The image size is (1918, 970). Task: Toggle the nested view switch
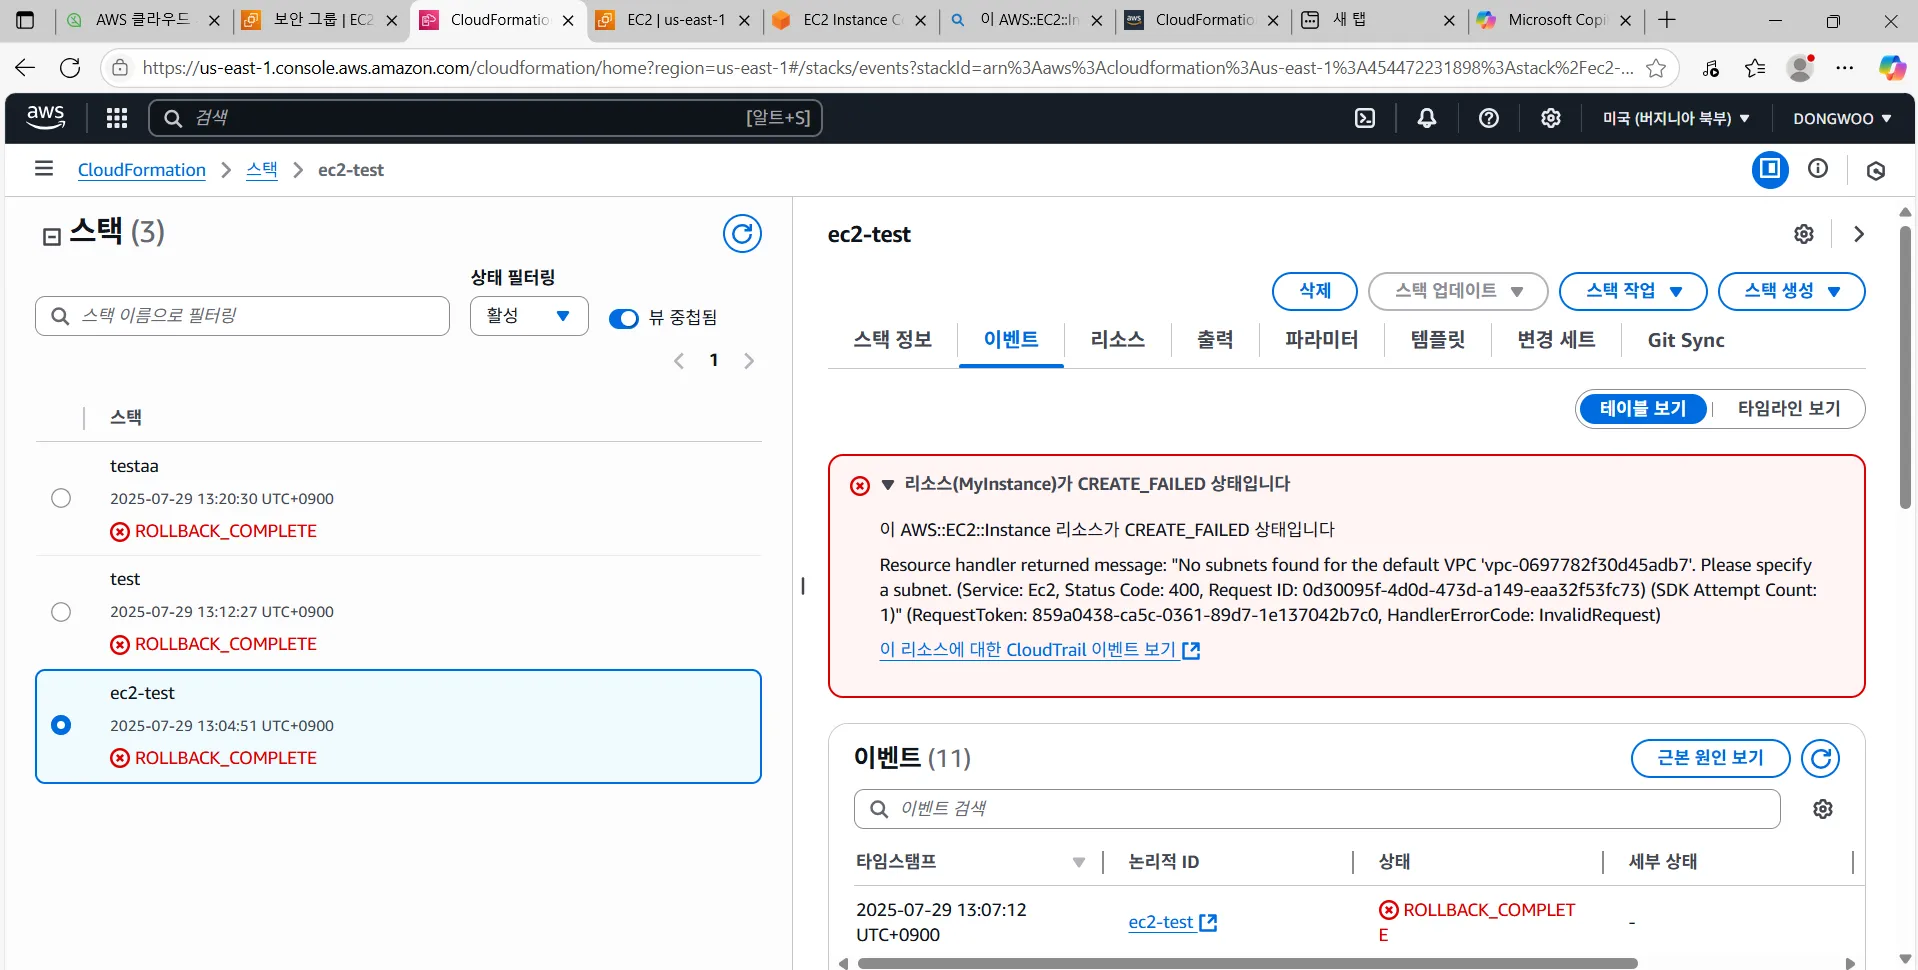(623, 318)
